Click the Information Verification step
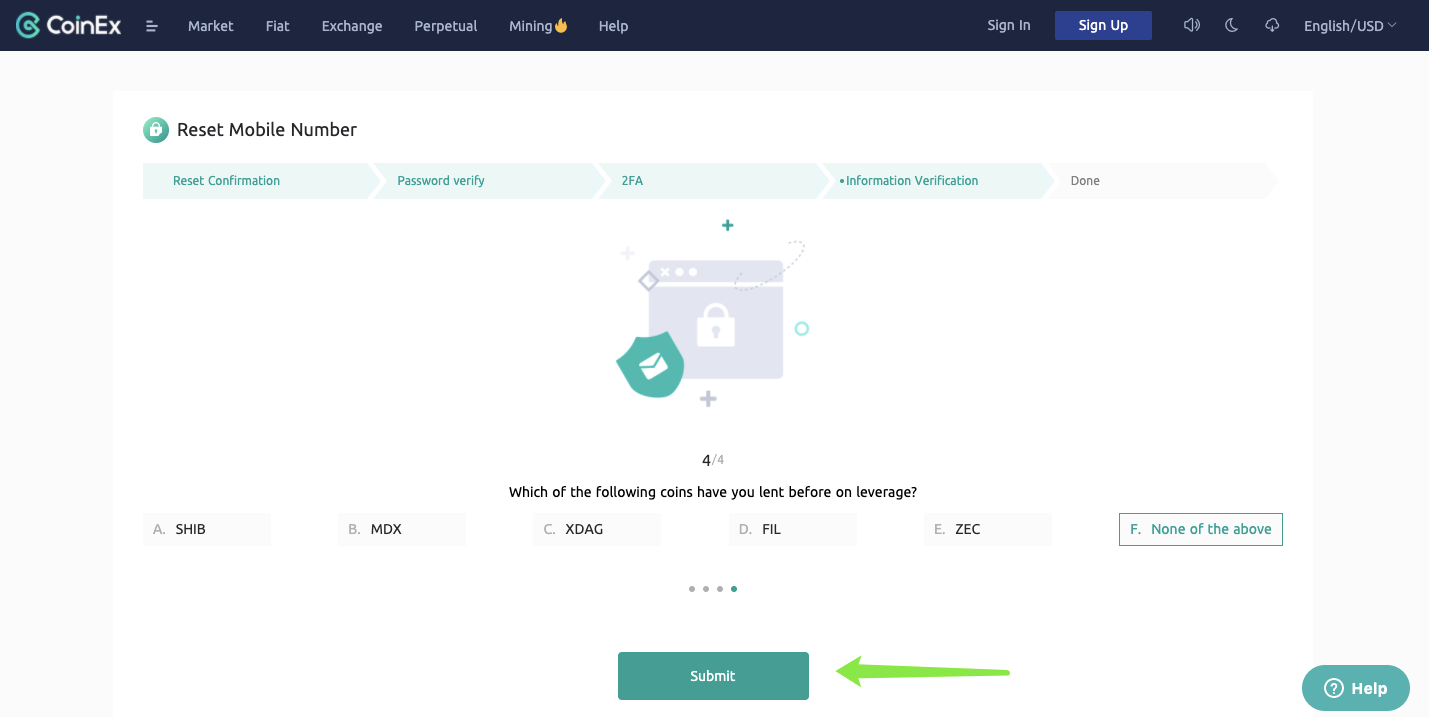 (911, 180)
